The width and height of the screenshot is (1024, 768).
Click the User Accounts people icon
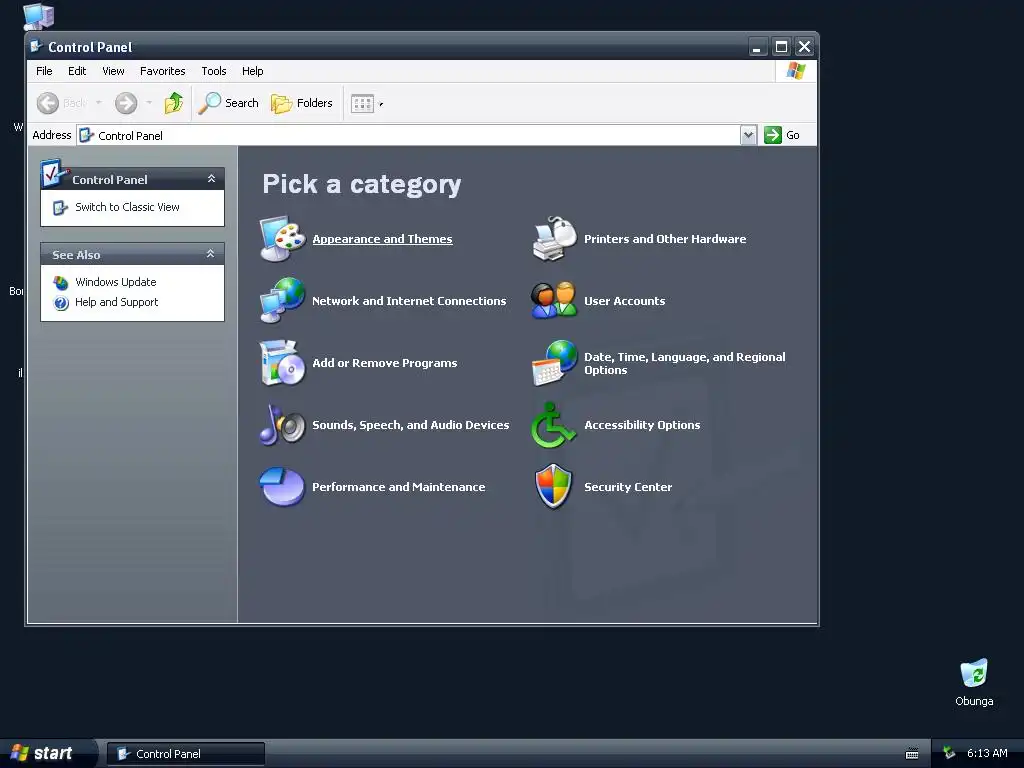(554, 300)
